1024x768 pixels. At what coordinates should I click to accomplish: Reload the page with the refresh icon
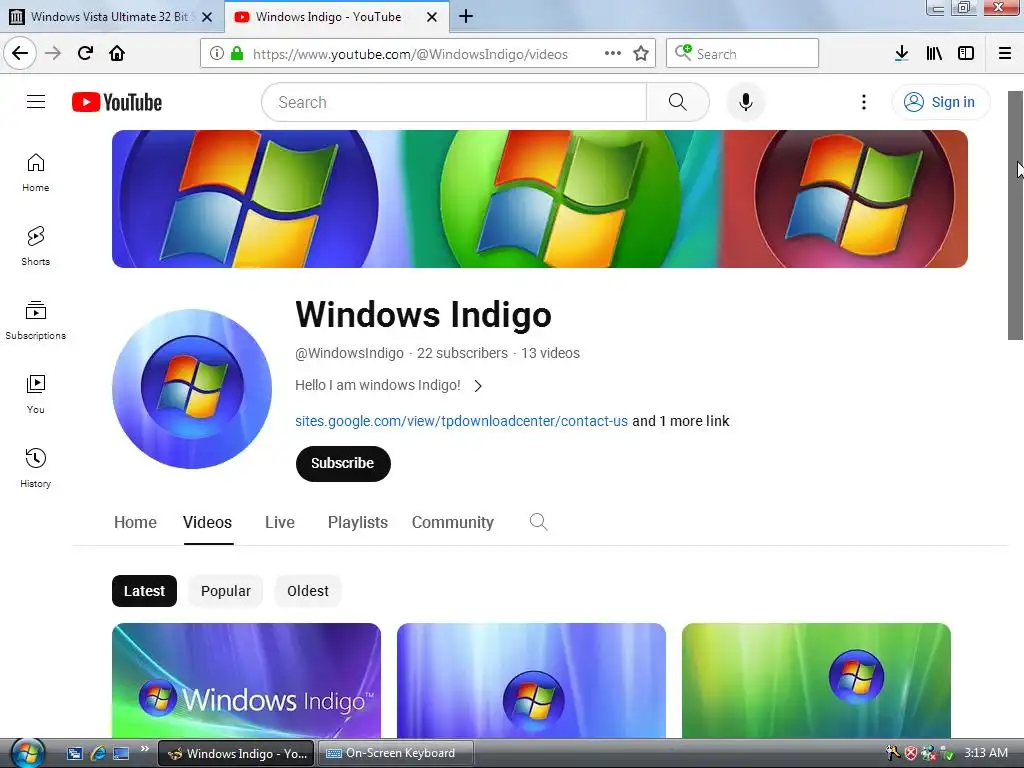[85, 53]
